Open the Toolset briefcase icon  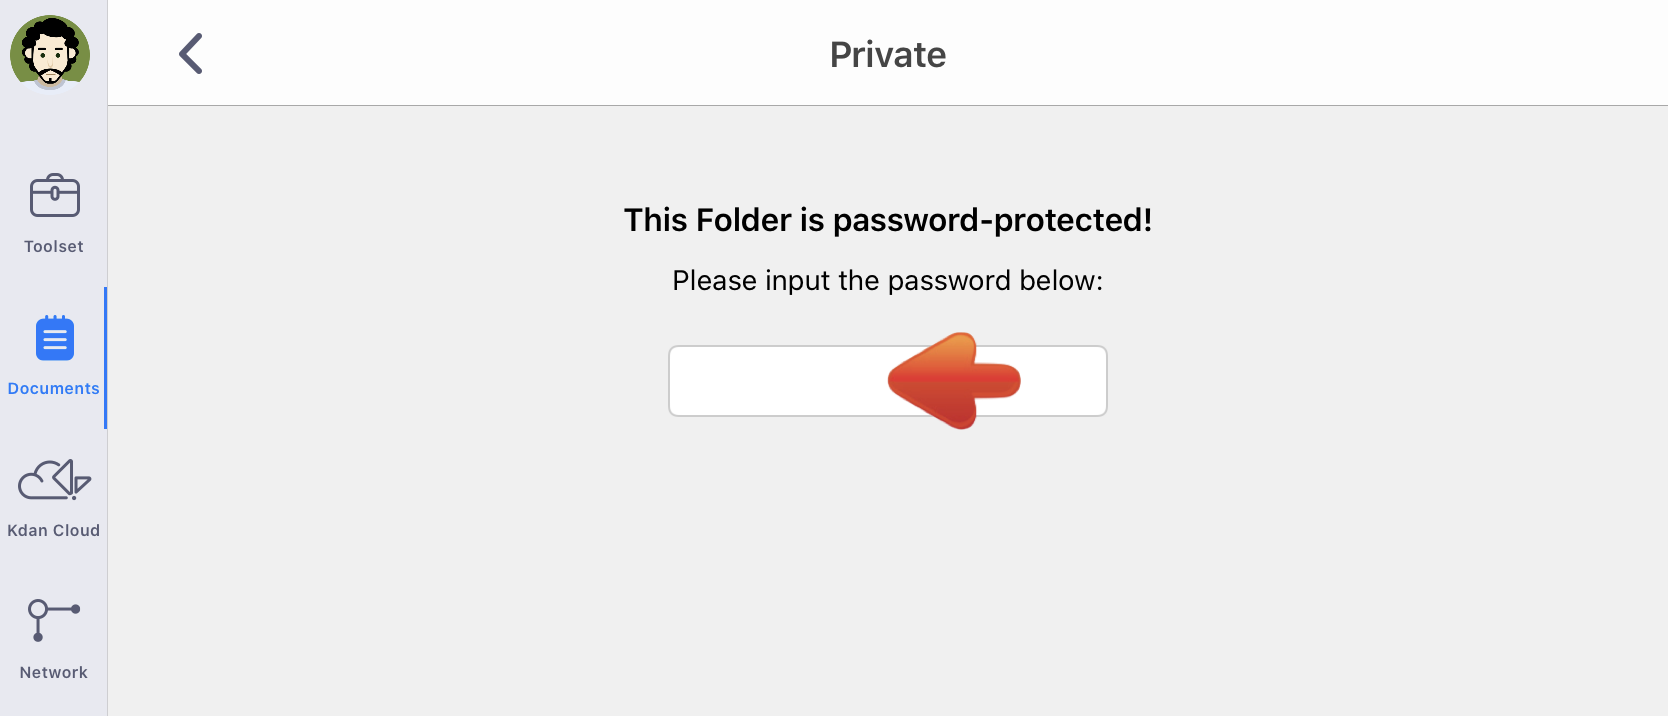coord(54,196)
